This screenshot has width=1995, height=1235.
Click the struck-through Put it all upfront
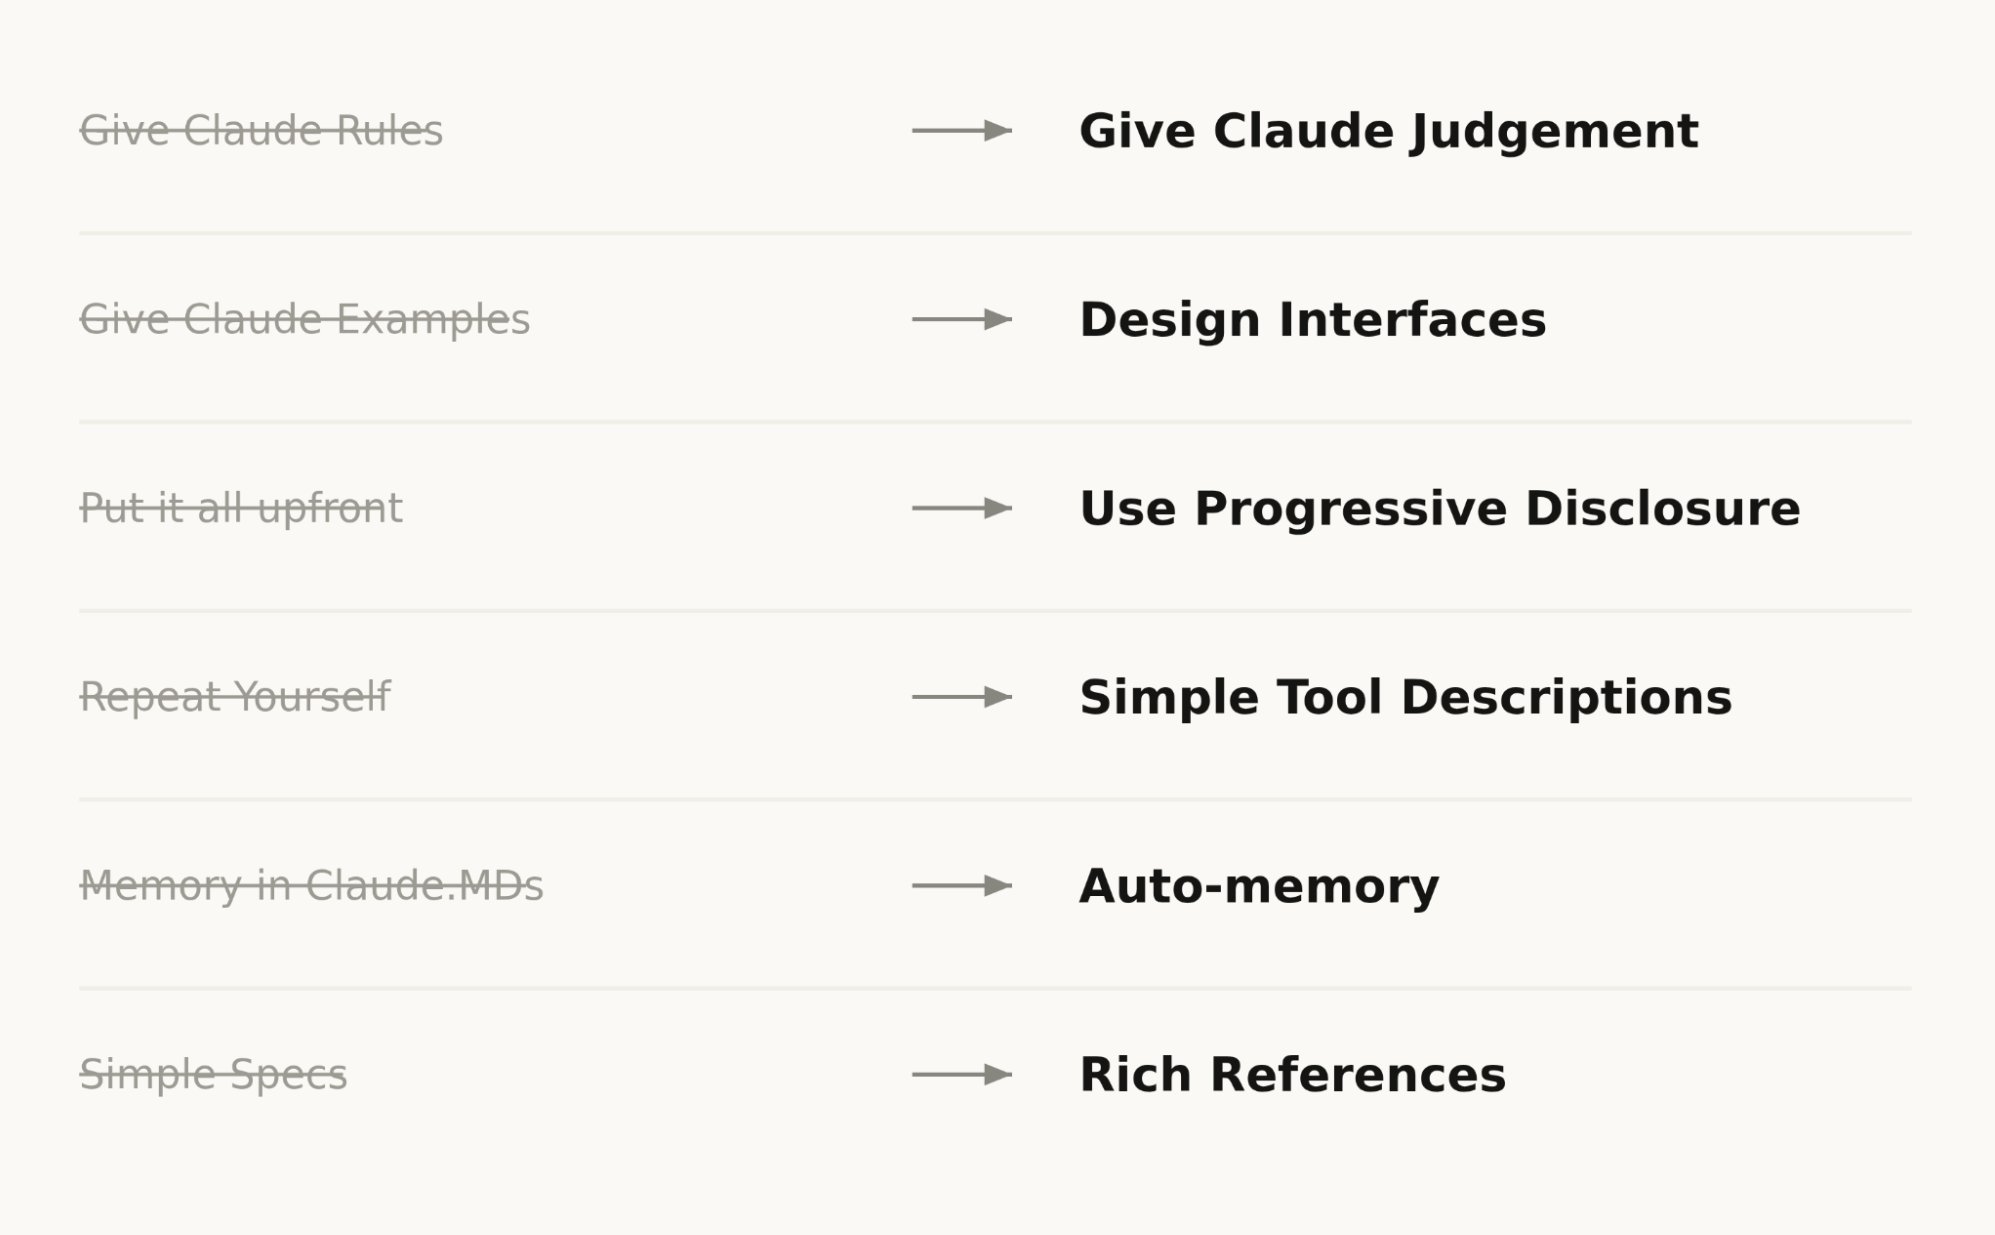pos(241,508)
